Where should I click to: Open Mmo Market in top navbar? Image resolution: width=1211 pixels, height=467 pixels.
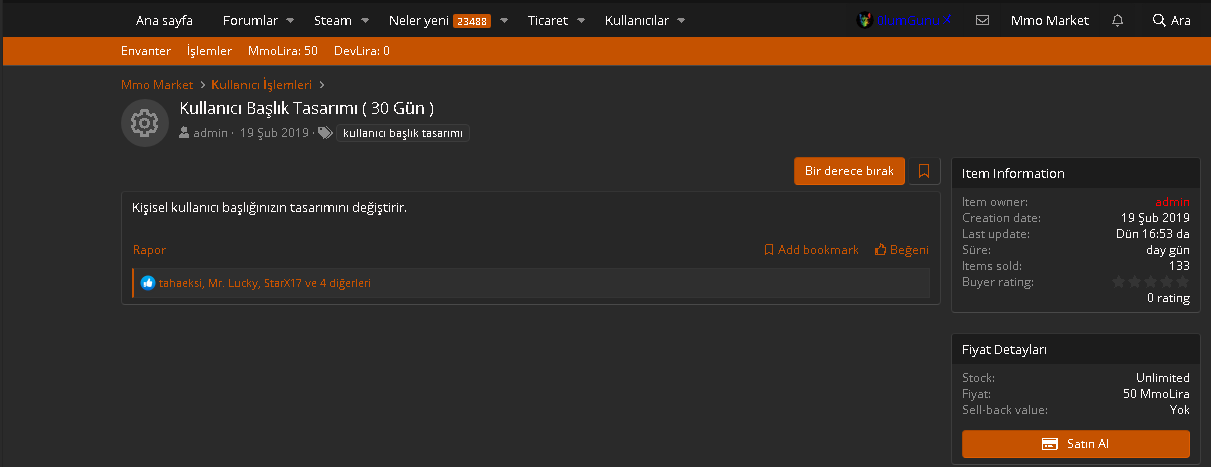(x=1050, y=20)
